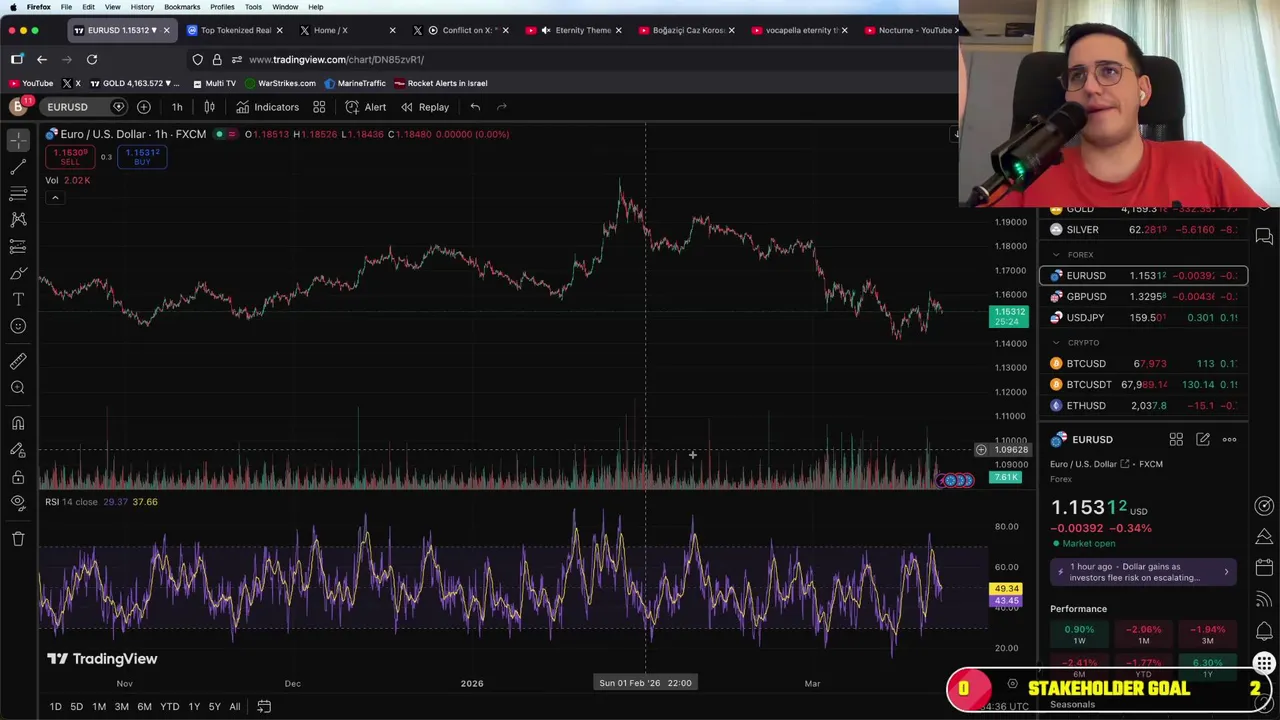Image resolution: width=1280 pixels, height=720 pixels.
Task: Open the sidebar notifications bell icon
Action: click(x=1264, y=631)
